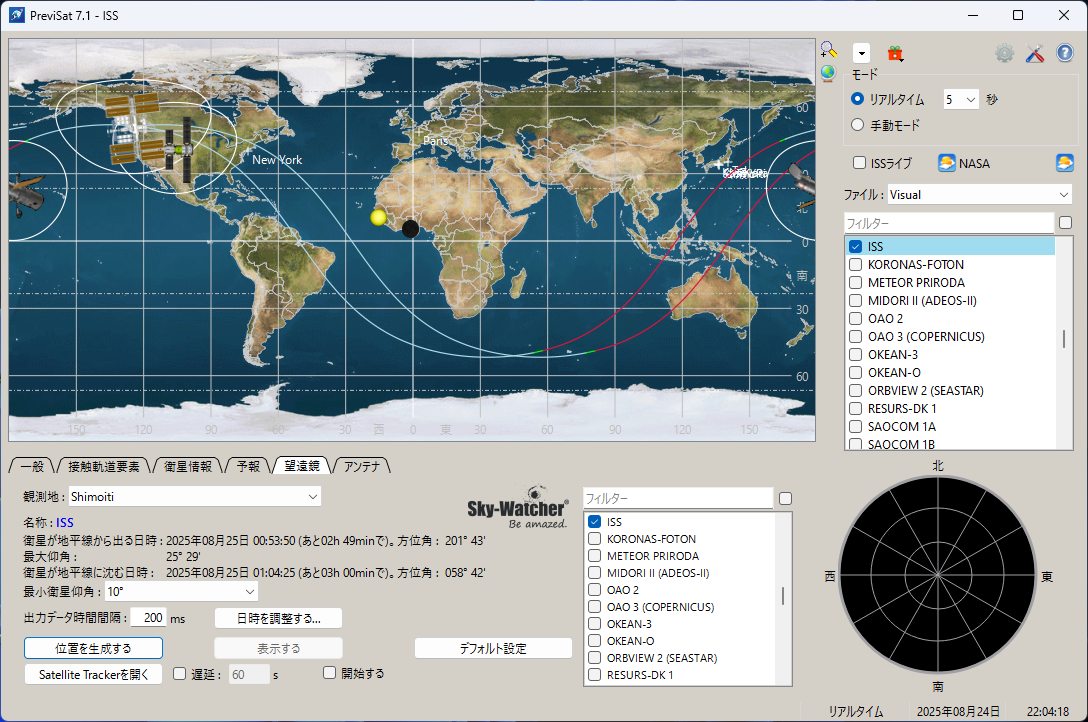
Task: Check MIDORI II (ADEOS-II) in telescope tab list
Action: coord(595,573)
